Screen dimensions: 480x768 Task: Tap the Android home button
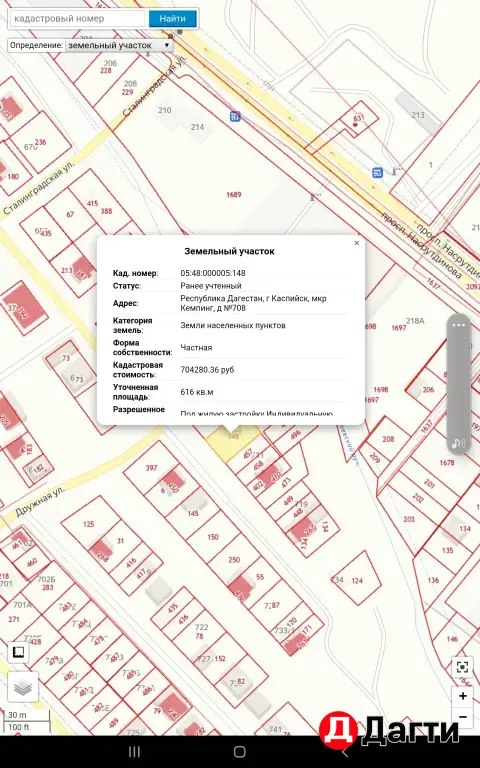[240, 751]
